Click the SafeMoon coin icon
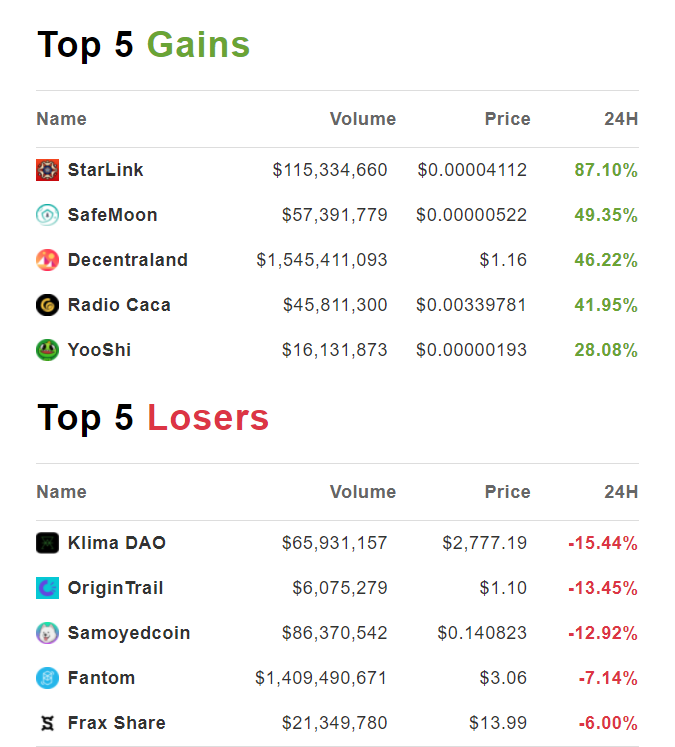The width and height of the screenshot is (675, 747). [47, 215]
